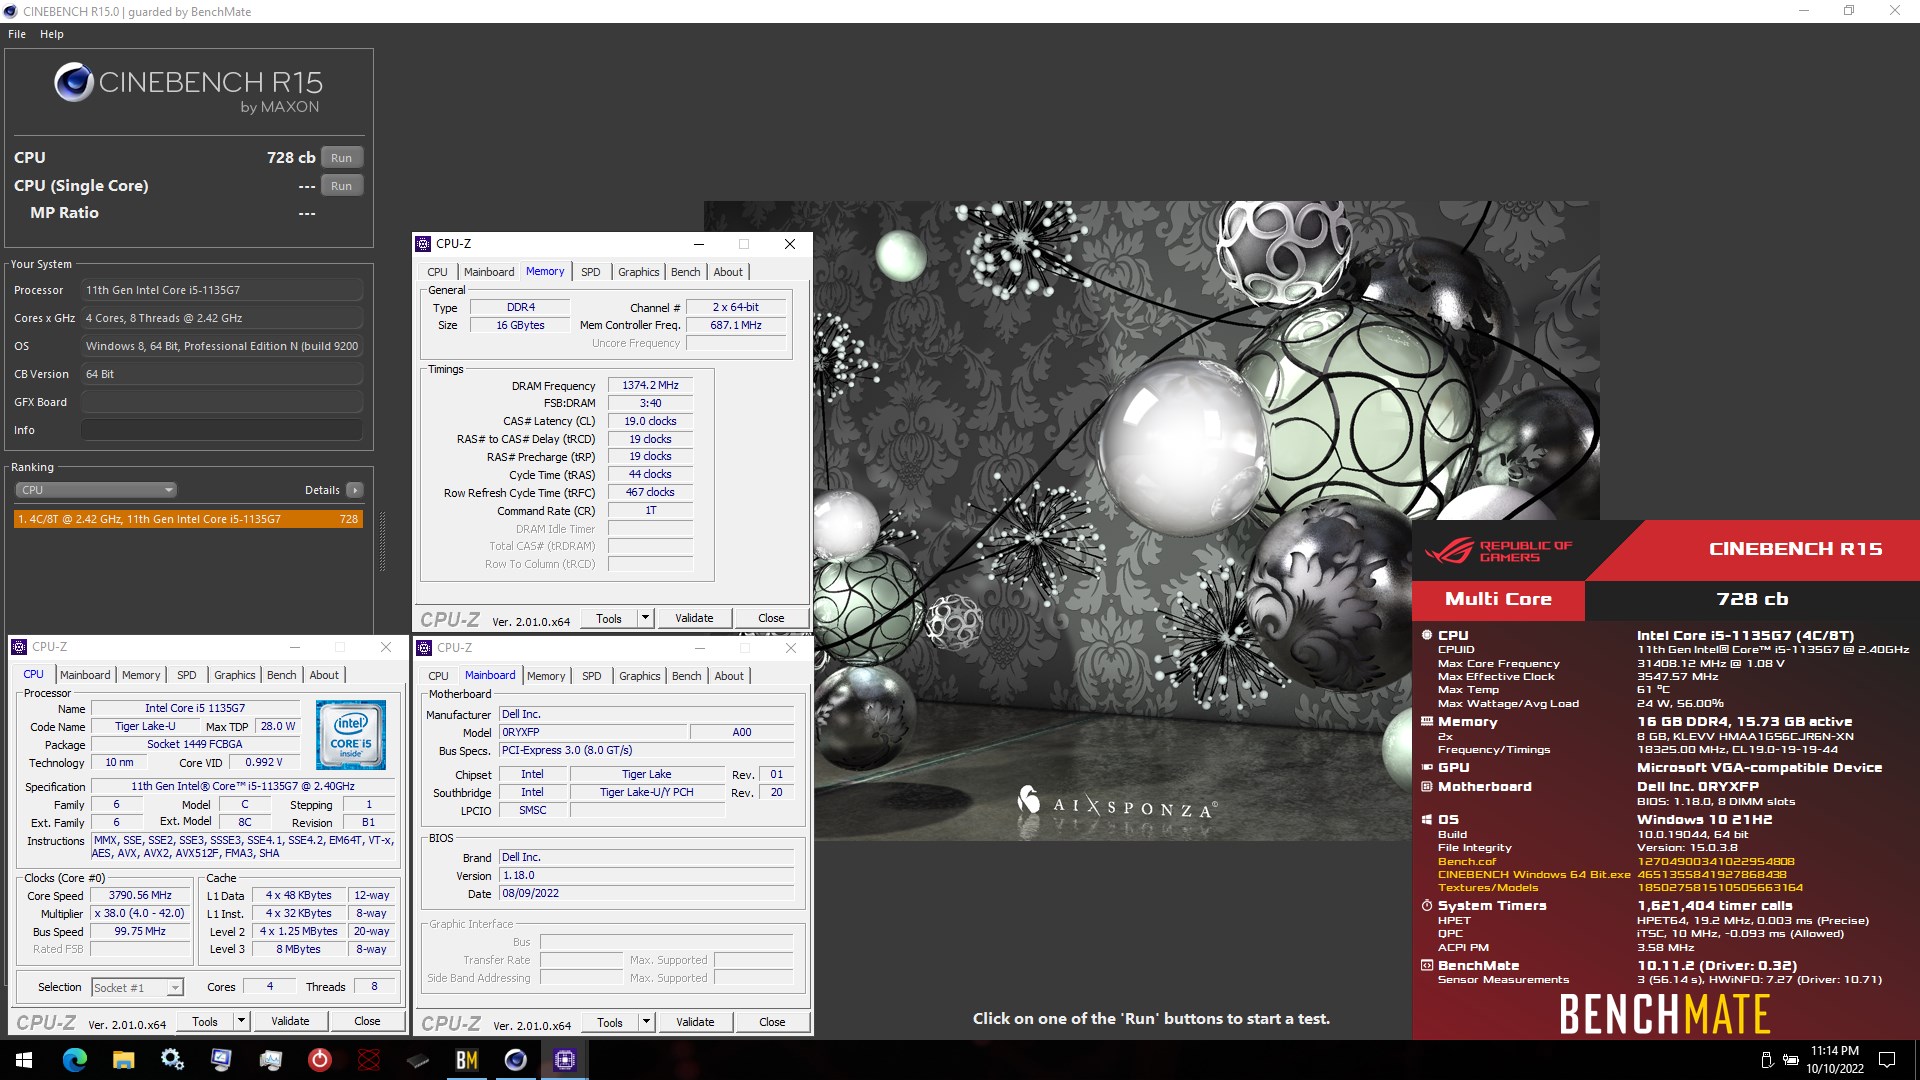Open File Explorer from the taskbar

[x=123, y=1060]
